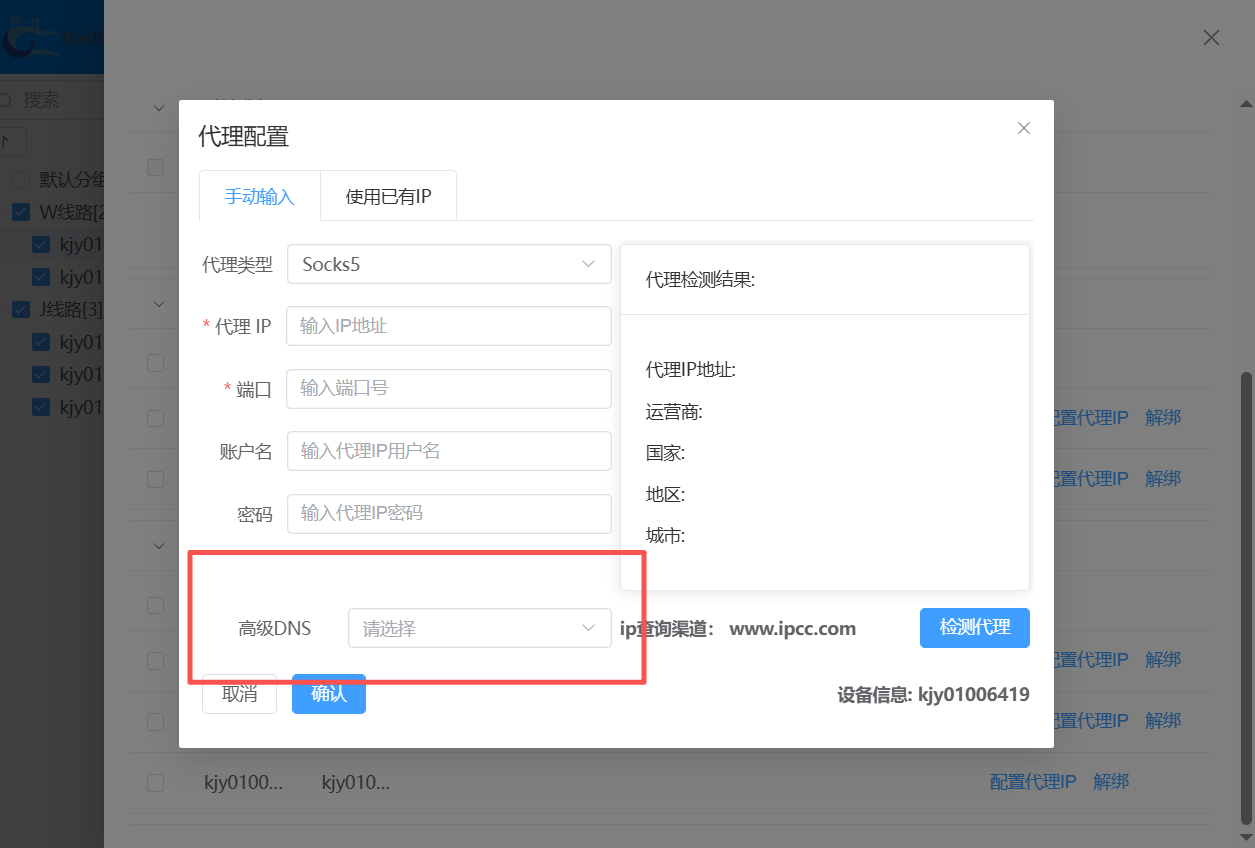The image size is (1255, 848).
Task: Click the 代理IP input field
Action: 448,326
